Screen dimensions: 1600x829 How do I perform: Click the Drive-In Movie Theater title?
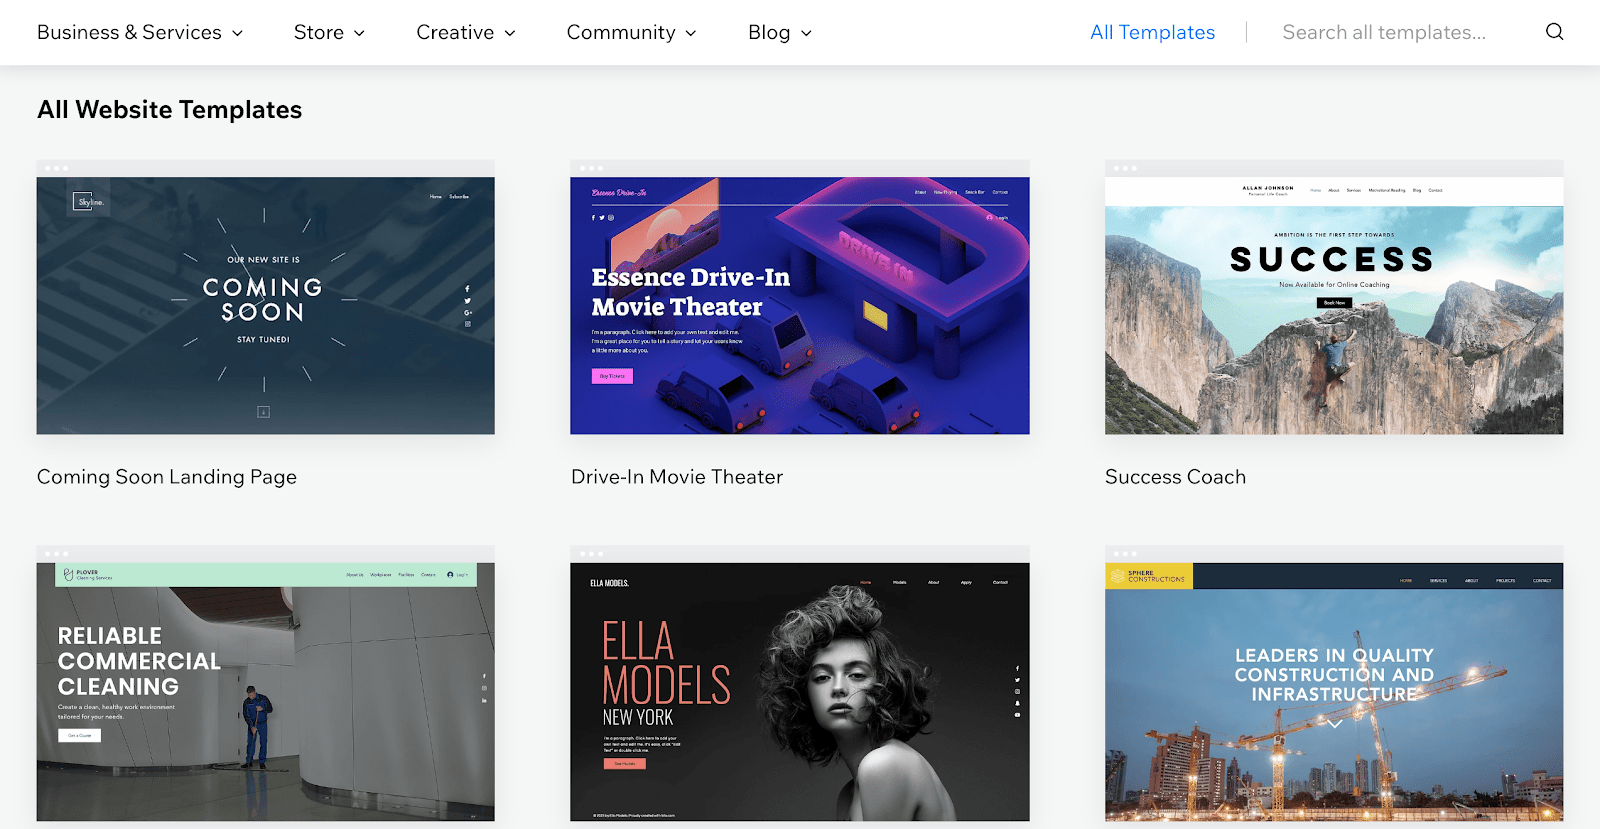click(677, 477)
